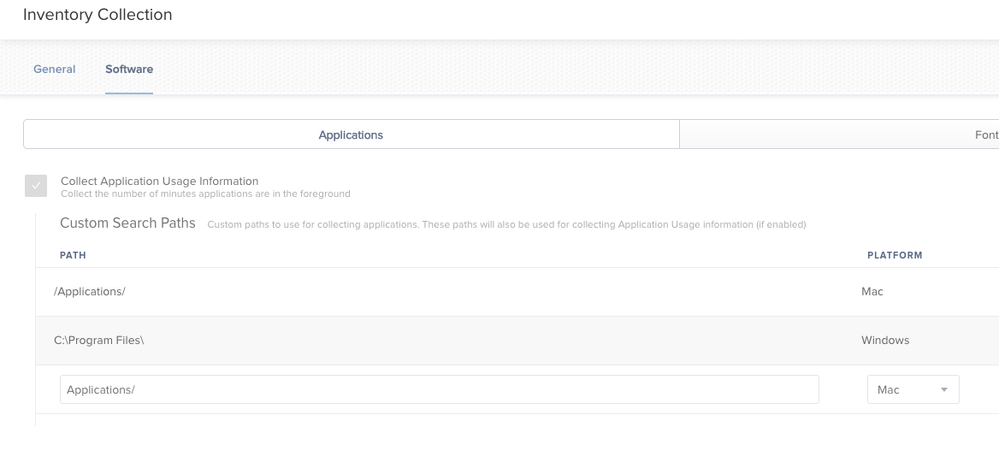Click the custom paths description text
The image size is (999, 452).
(507, 224)
